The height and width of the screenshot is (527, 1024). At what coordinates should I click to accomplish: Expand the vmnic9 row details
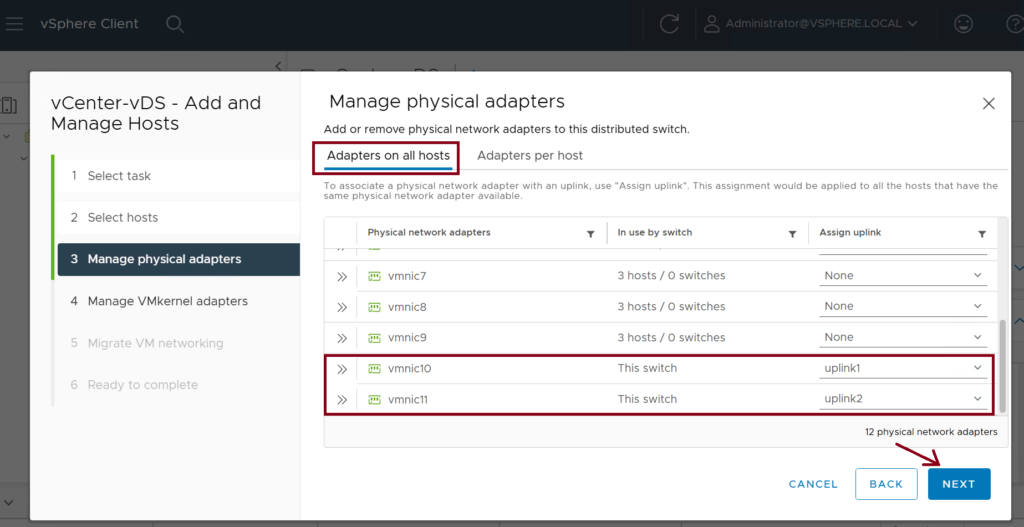click(342, 338)
